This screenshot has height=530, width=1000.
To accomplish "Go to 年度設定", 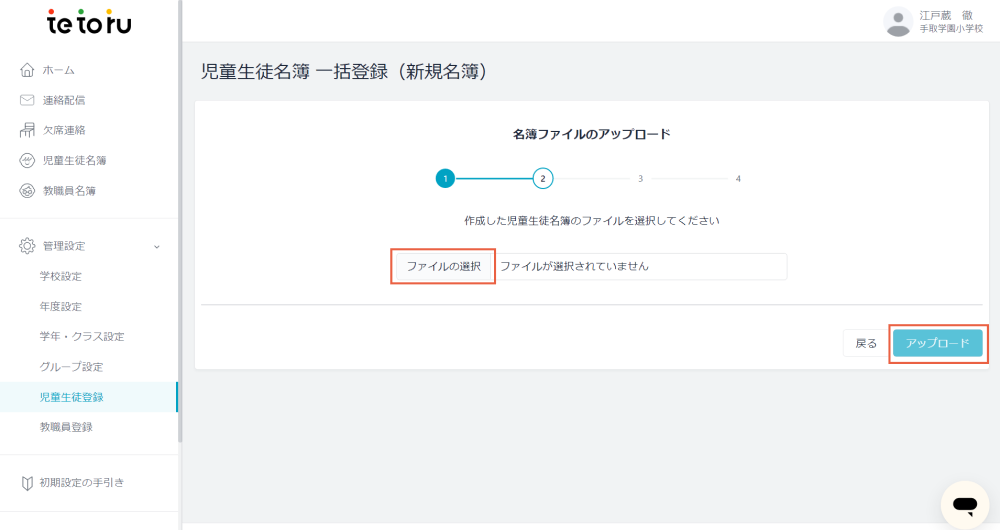I will [61, 307].
